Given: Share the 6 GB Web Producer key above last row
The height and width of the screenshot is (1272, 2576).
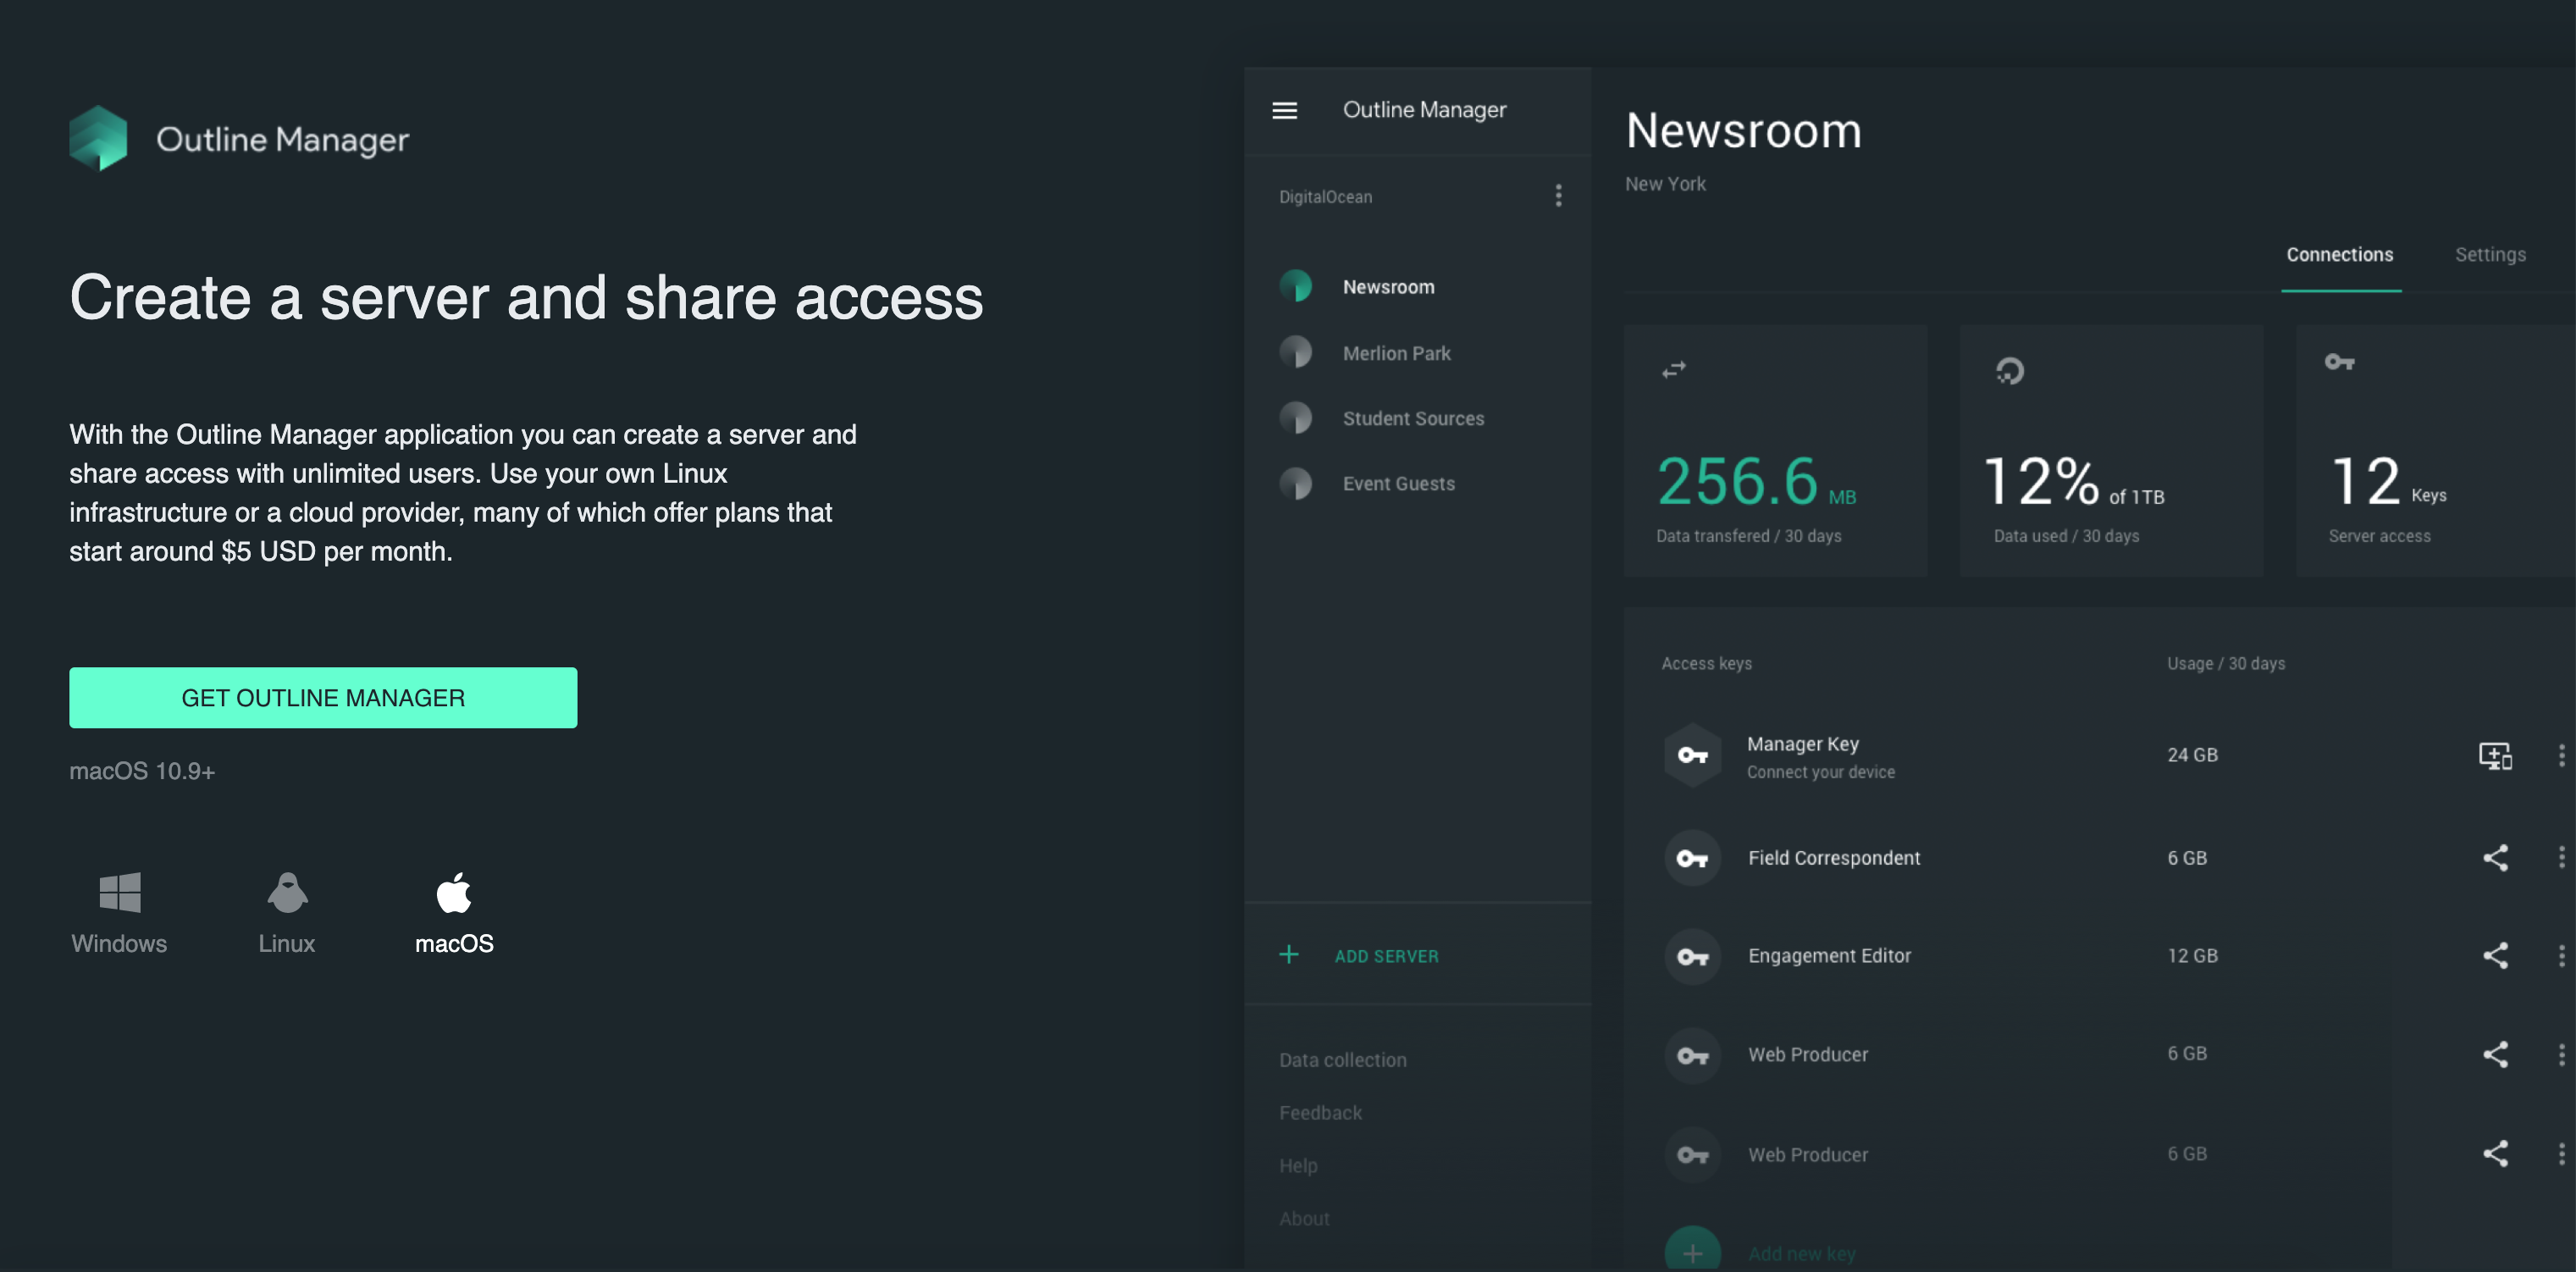Looking at the screenshot, I should point(2495,1054).
